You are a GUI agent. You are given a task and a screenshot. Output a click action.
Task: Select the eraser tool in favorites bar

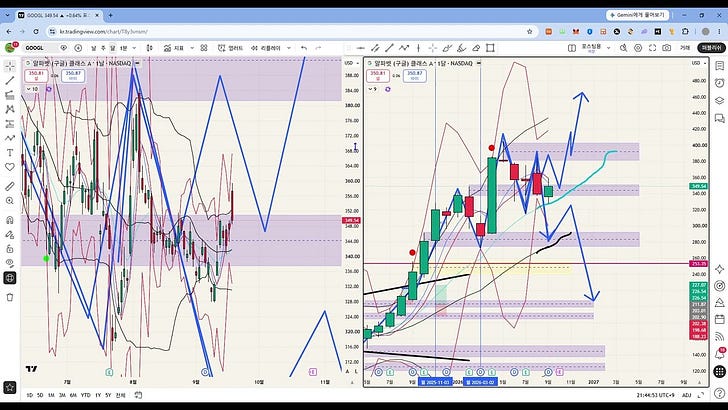coord(476,48)
